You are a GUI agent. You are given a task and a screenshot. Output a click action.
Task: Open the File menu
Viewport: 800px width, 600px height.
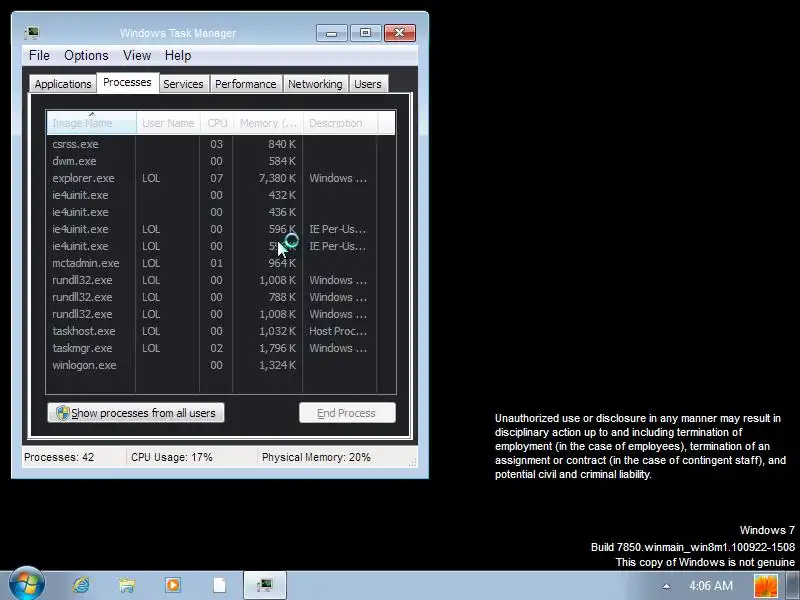coord(39,55)
